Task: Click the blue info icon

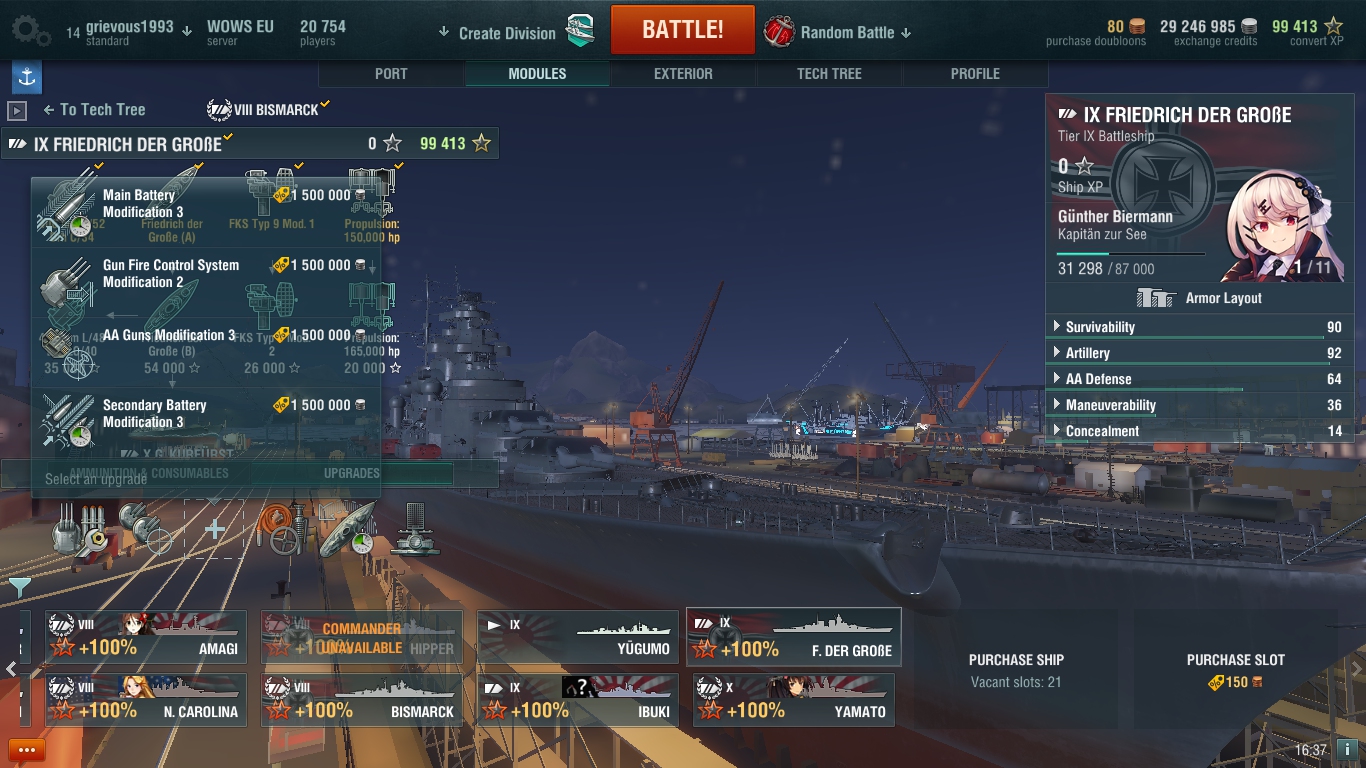Action: (x=1347, y=749)
